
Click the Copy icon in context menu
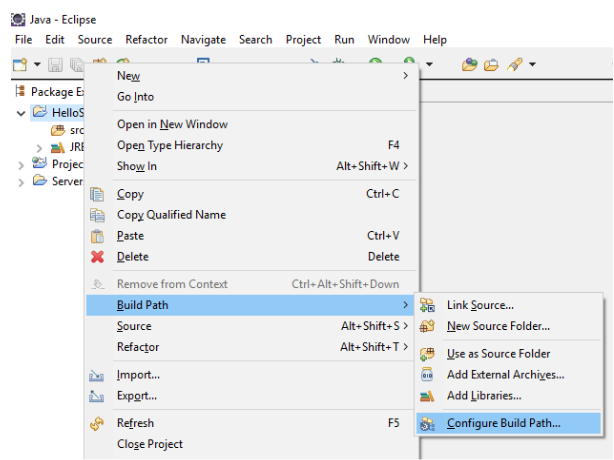coord(98,194)
